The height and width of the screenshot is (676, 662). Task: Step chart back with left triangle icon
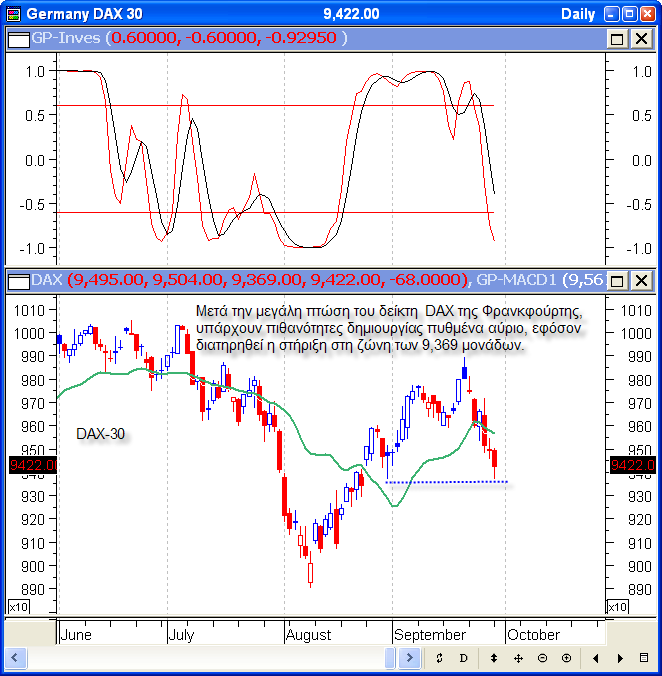pos(596,658)
